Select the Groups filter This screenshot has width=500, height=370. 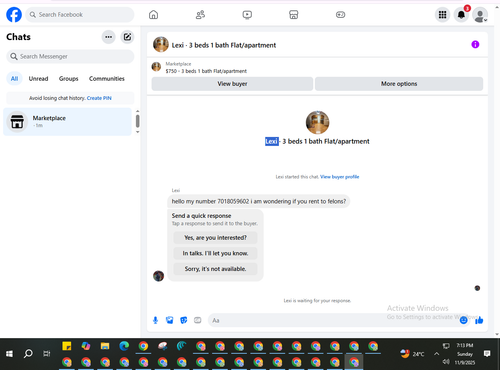(x=68, y=79)
